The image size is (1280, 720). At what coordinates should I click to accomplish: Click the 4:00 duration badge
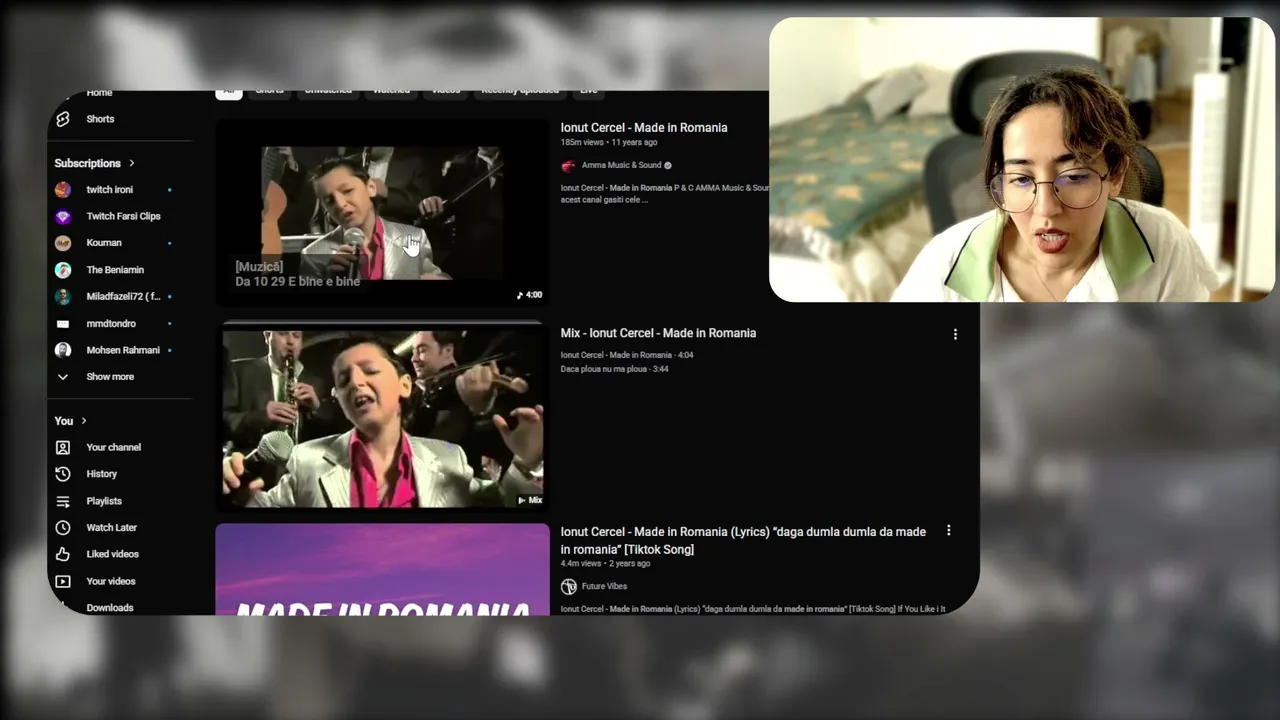pos(529,295)
